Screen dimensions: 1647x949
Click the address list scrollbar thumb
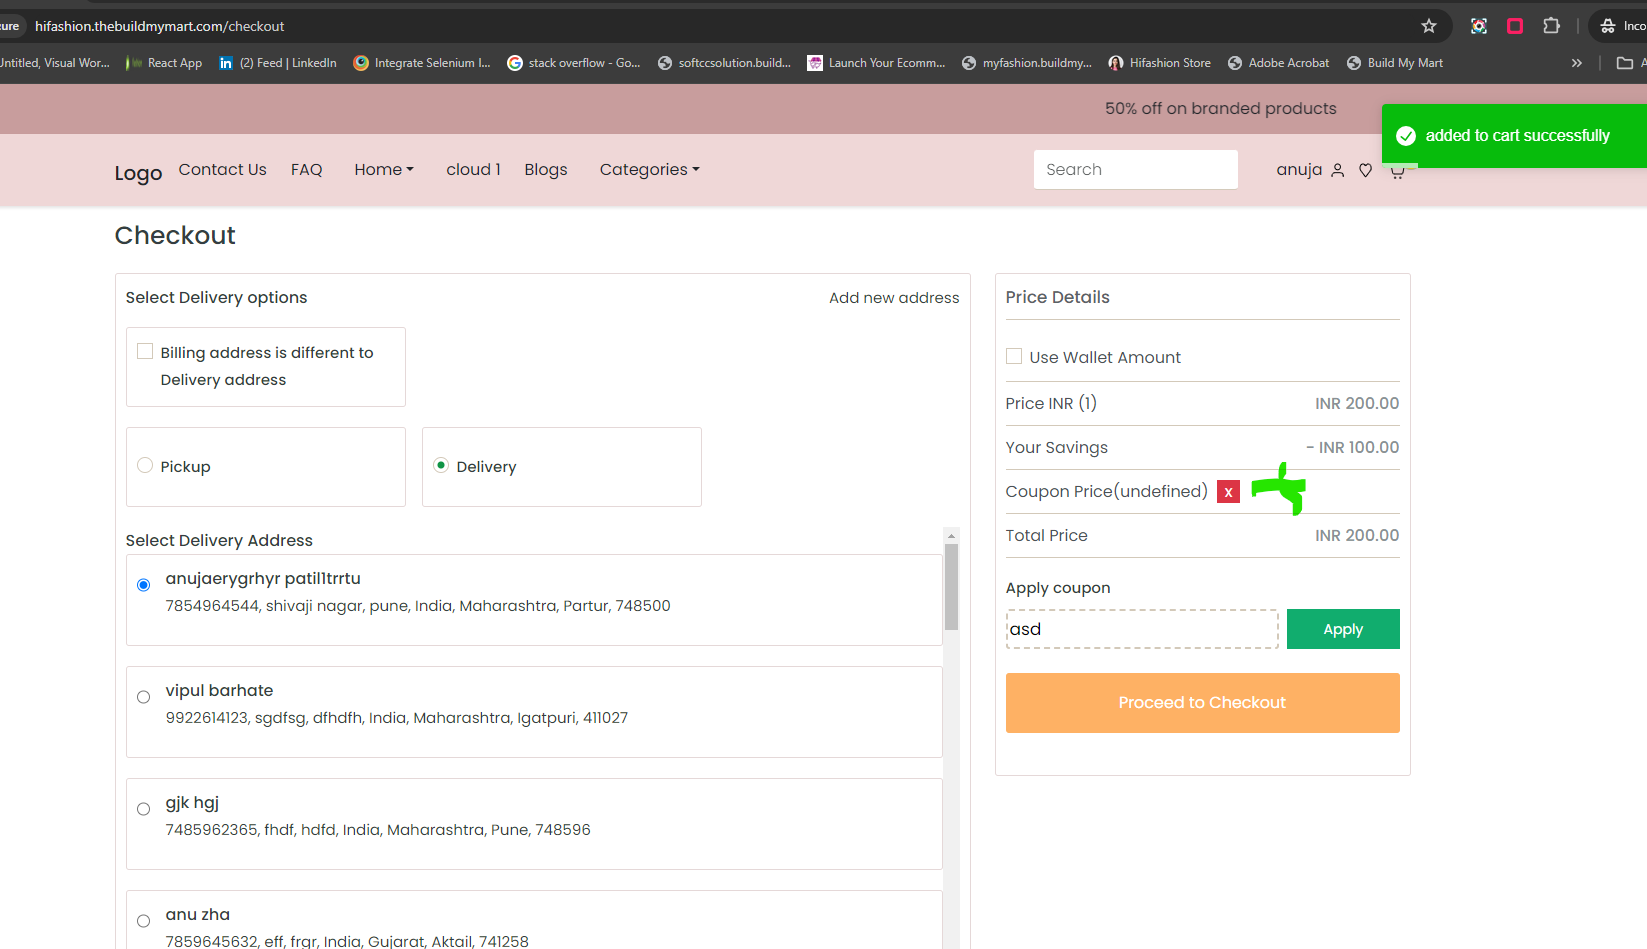[951, 587]
